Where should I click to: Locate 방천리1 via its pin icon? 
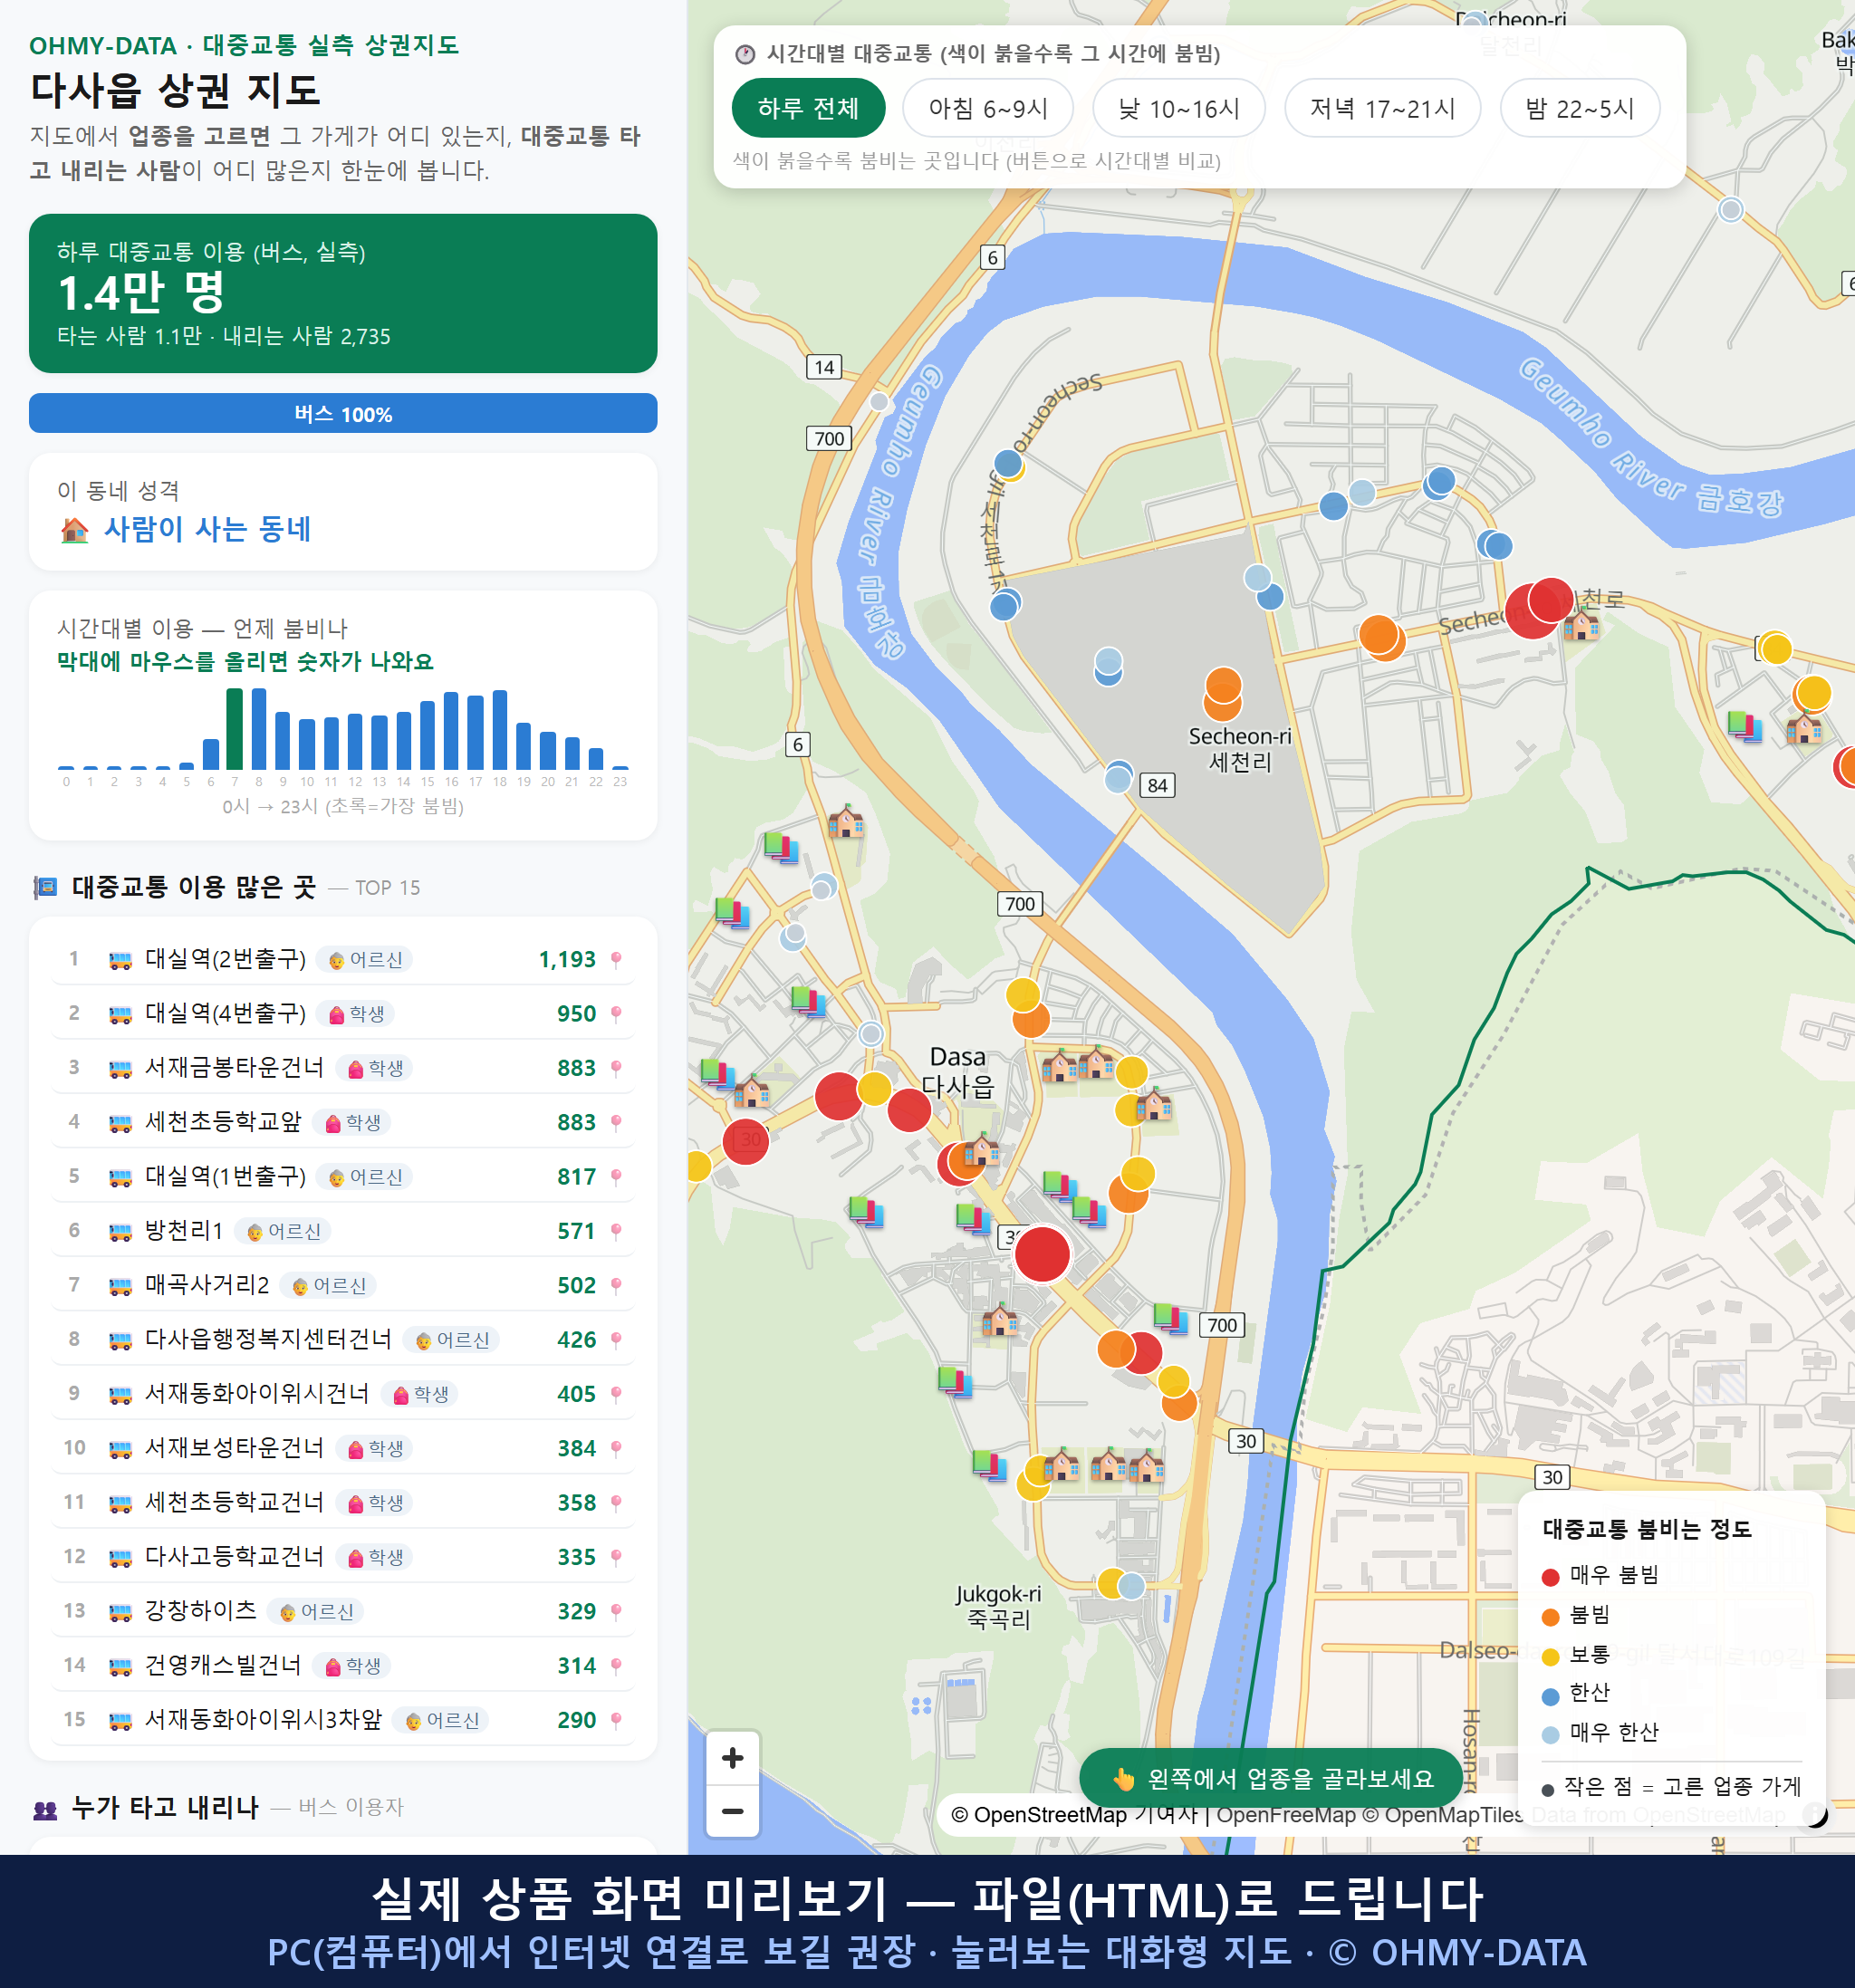[616, 1231]
